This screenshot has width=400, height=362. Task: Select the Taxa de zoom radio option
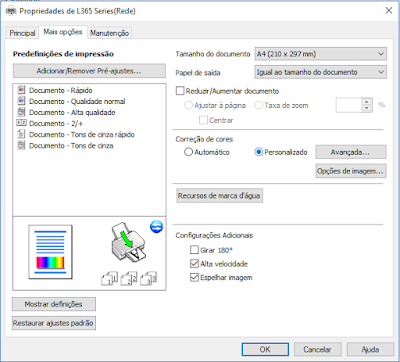pos(258,105)
